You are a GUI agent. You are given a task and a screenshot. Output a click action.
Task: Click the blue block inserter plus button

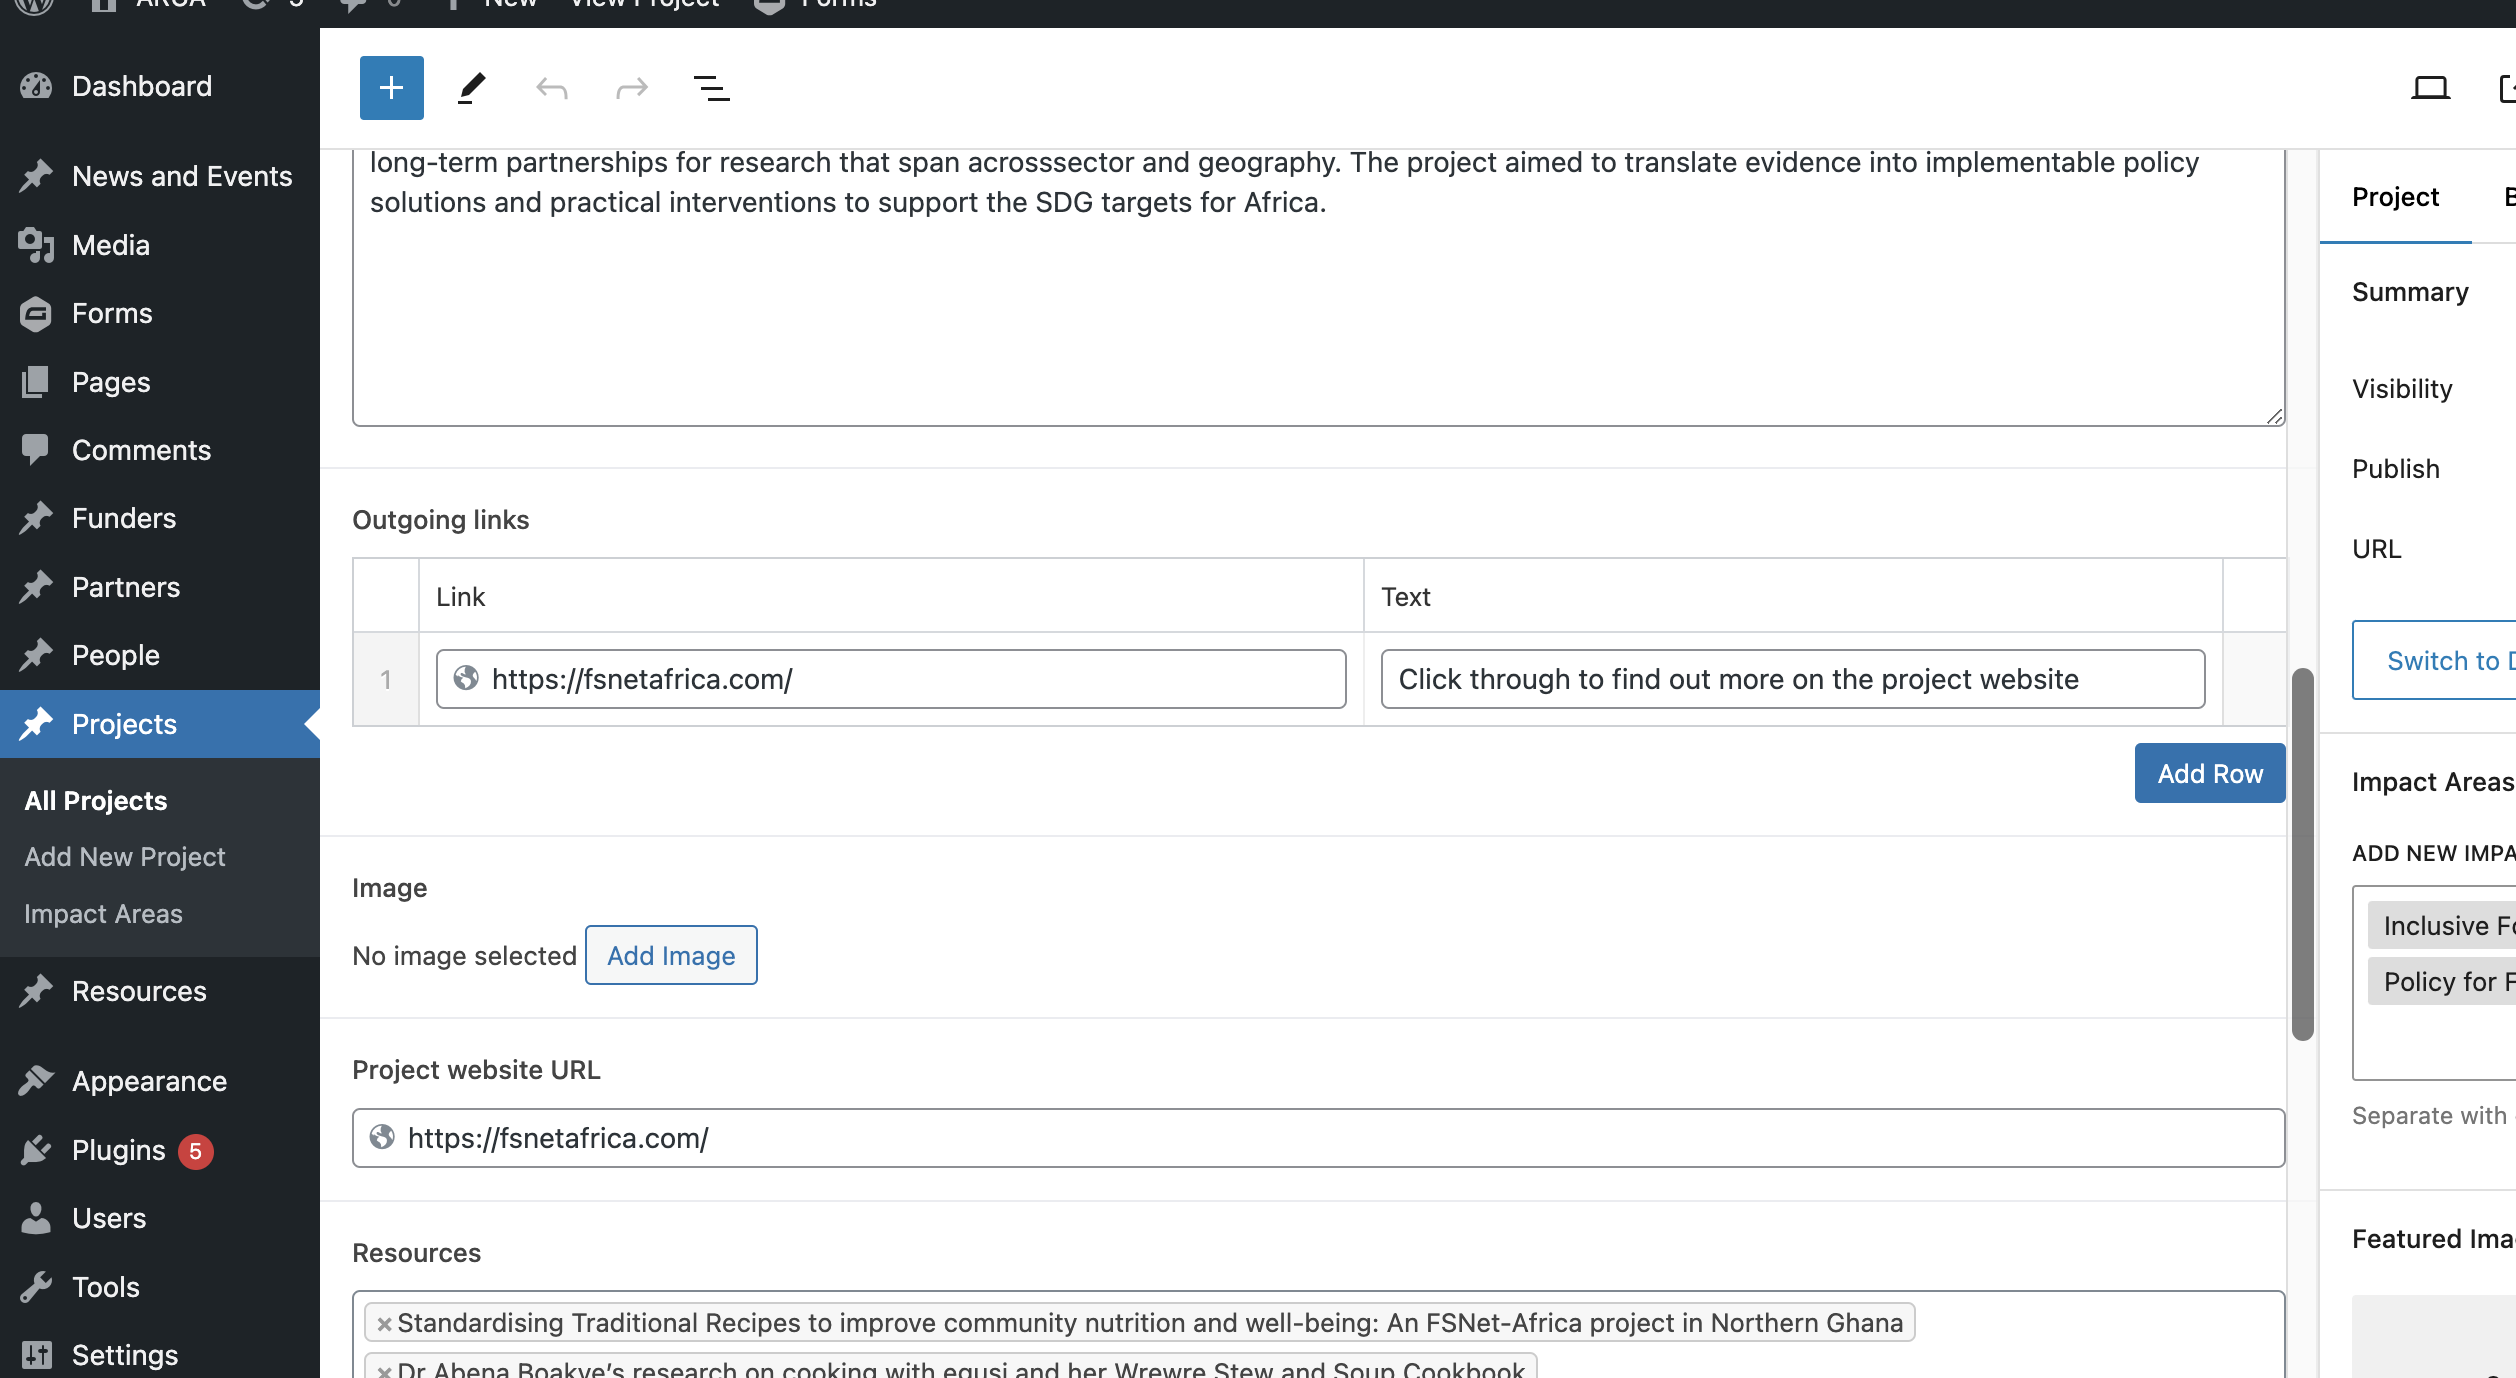tap(391, 88)
